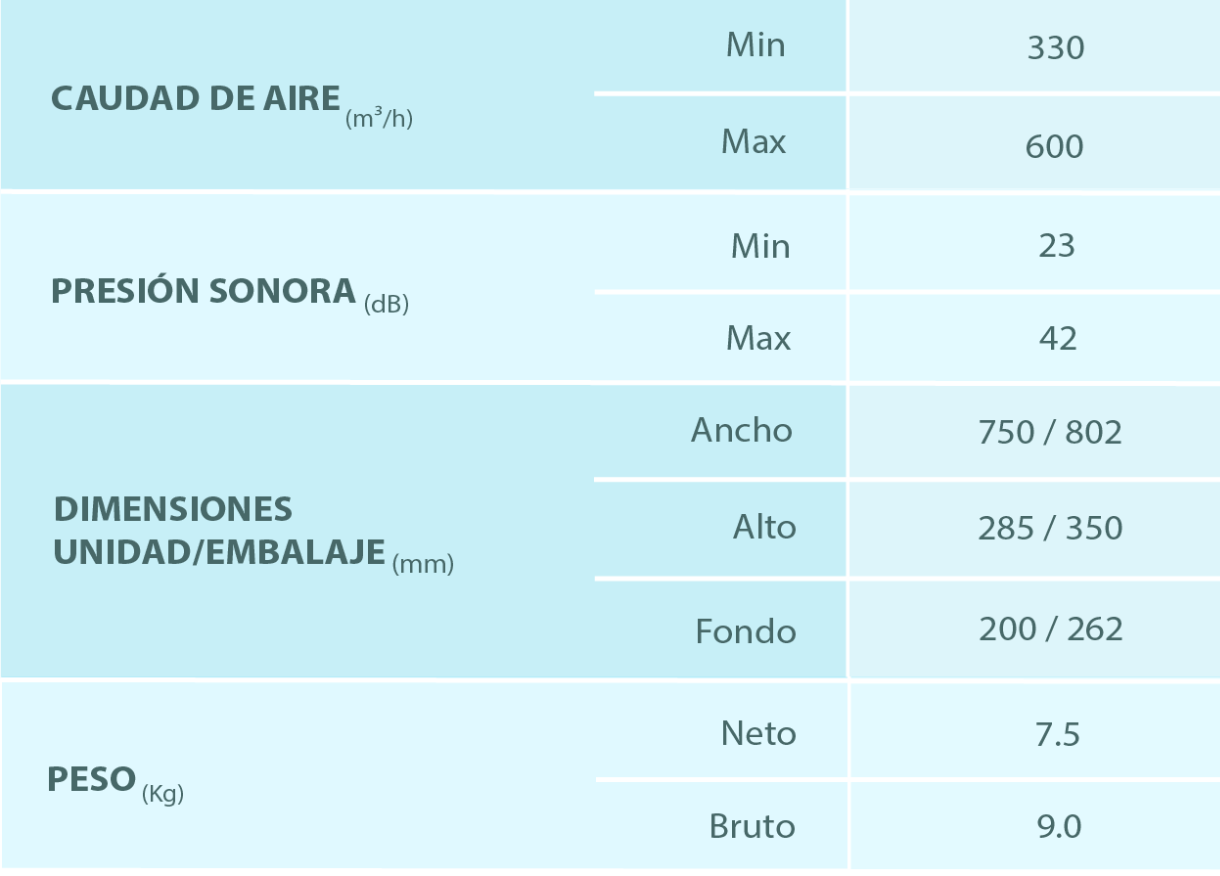Click the 285 / 350 height value
Screen dimensions: 1220x876
1050,528
